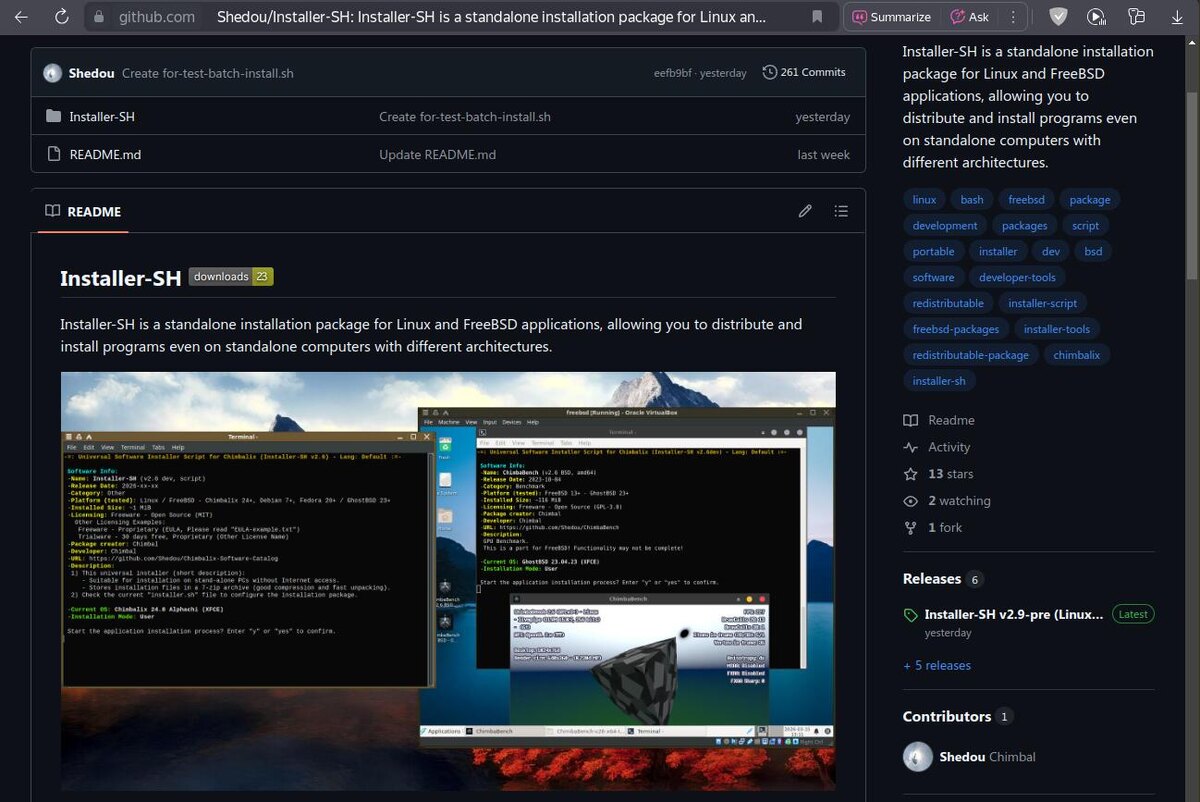1200x802 pixels.
Task: Open the 'installer' topic tag
Action: point(998,251)
